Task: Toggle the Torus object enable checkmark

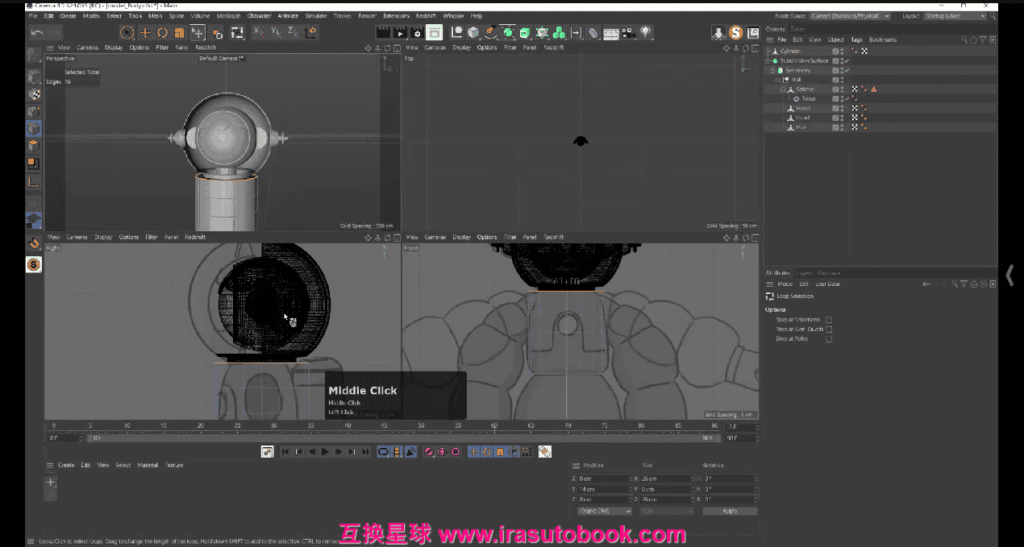Action: pyautogui.click(x=846, y=99)
